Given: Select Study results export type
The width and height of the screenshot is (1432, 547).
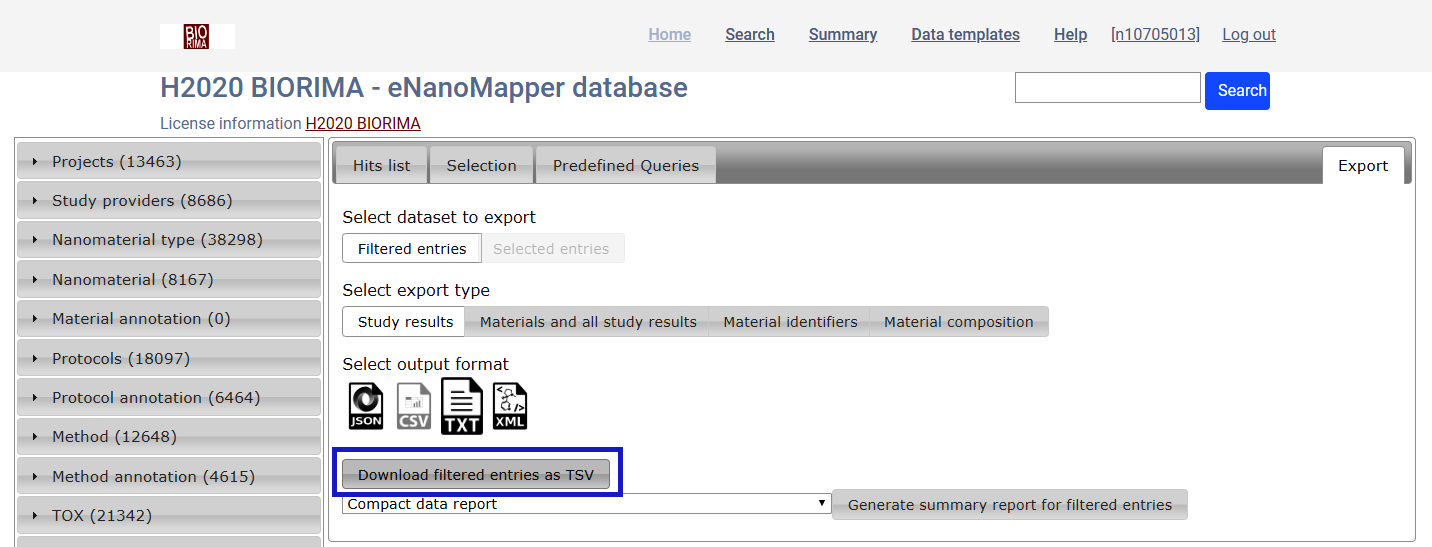Looking at the screenshot, I should coord(405,322).
